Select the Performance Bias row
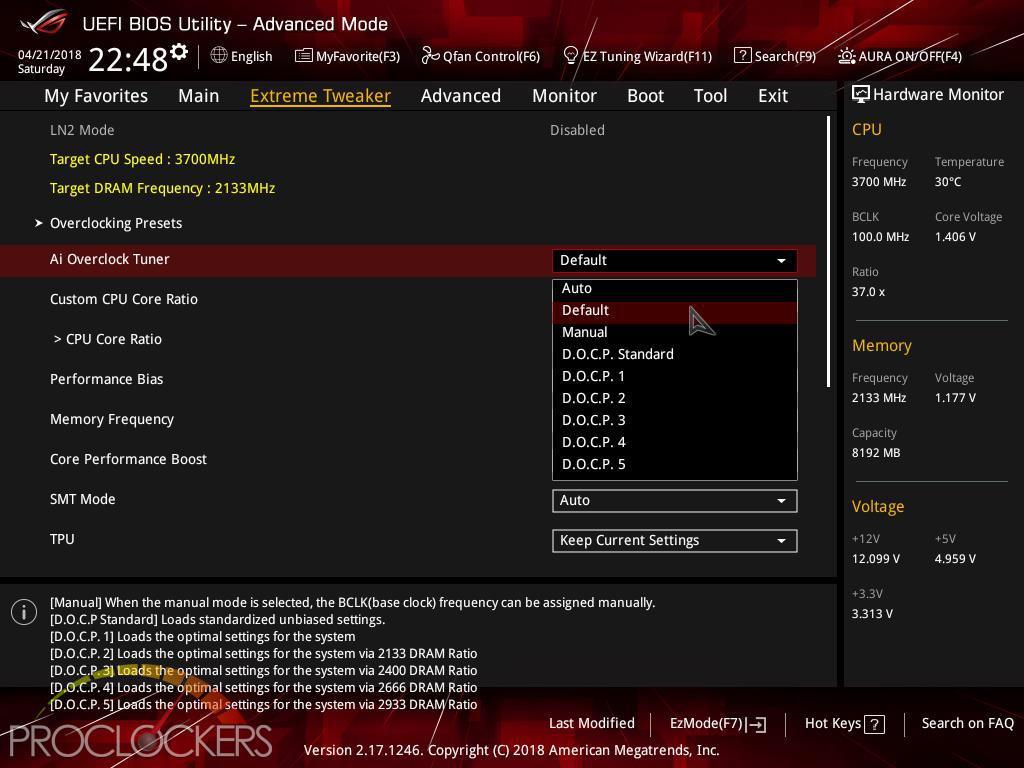The image size is (1024, 768). (x=106, y=379)
